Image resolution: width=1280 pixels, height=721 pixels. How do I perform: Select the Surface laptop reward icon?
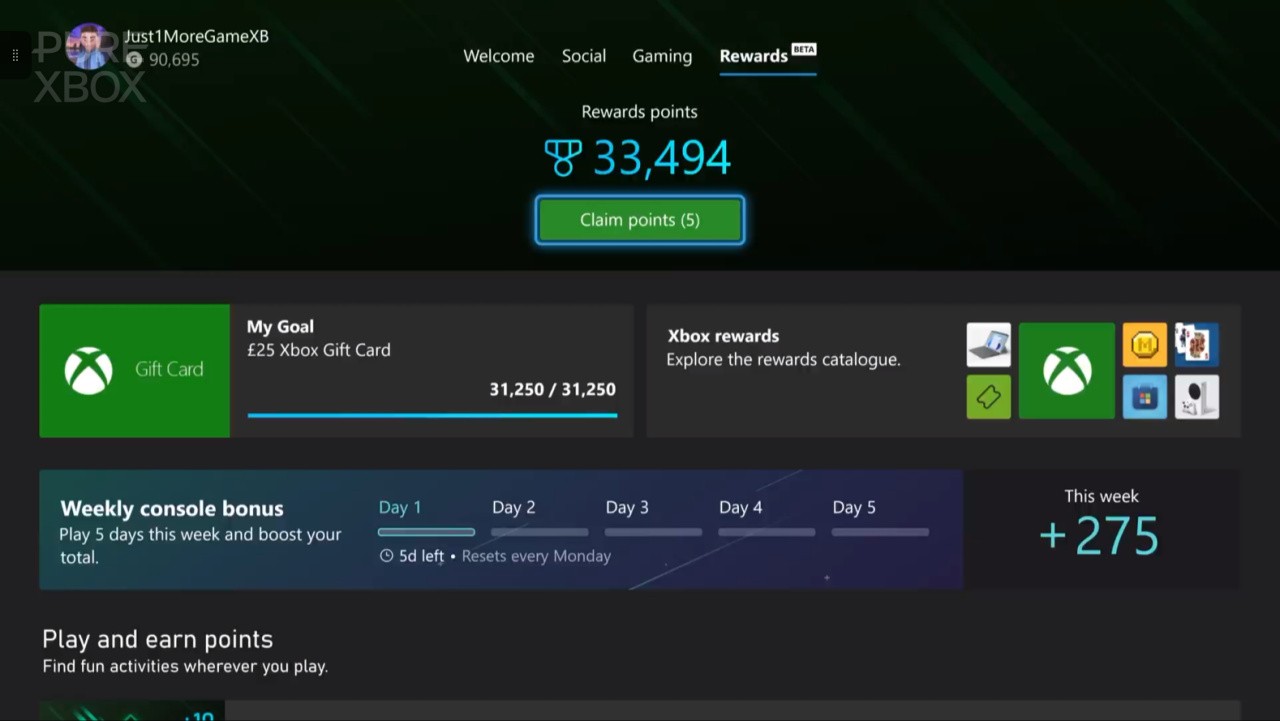pyautogui.click(x=988, y=344)
